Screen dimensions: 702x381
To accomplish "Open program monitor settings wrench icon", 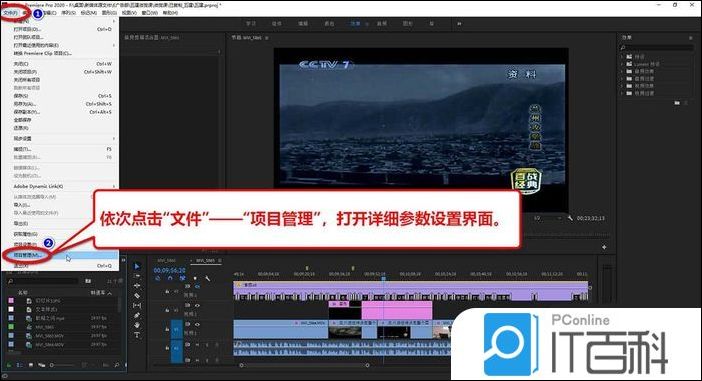I will pos(569,218).
